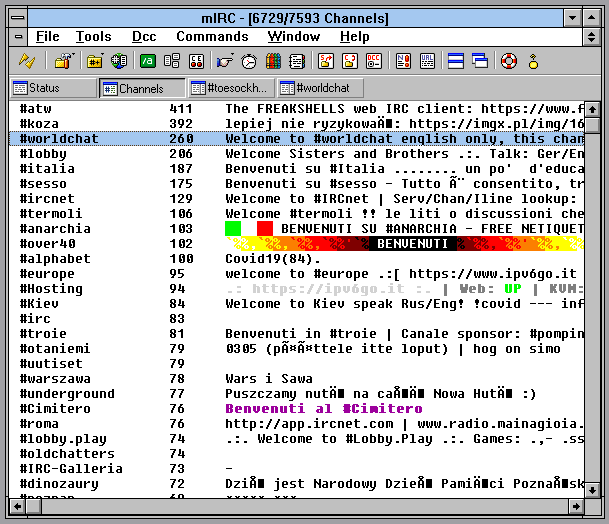Open the child window system menu beside File
This screenshot has height=524, width=609.
pos(17,37)
